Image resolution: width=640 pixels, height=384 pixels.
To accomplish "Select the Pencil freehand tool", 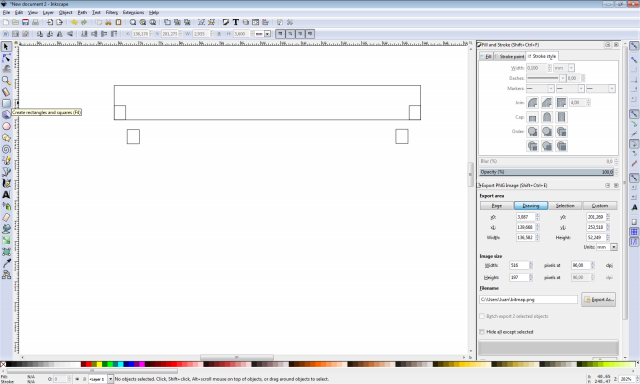I will 6,160.
